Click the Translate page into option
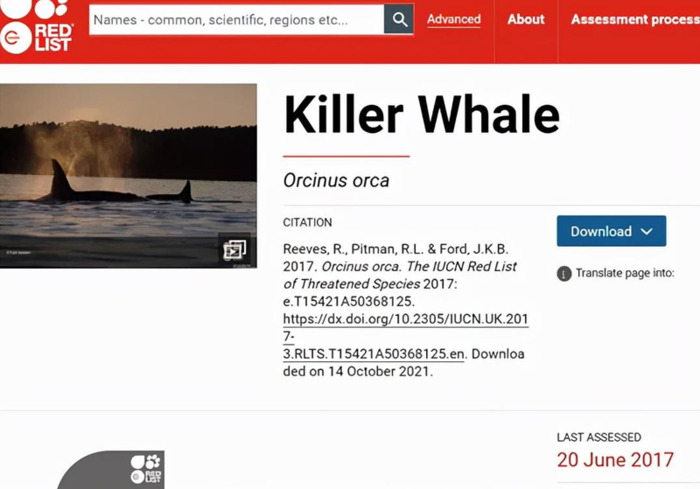Image resolution: width=700 pixels, height=489 pixels. pyautogui.click(x=625, y=273)
